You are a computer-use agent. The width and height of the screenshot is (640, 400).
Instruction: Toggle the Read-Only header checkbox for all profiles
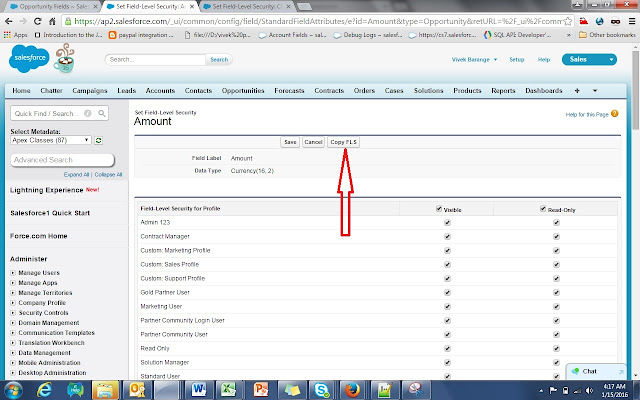click(543, 209)
